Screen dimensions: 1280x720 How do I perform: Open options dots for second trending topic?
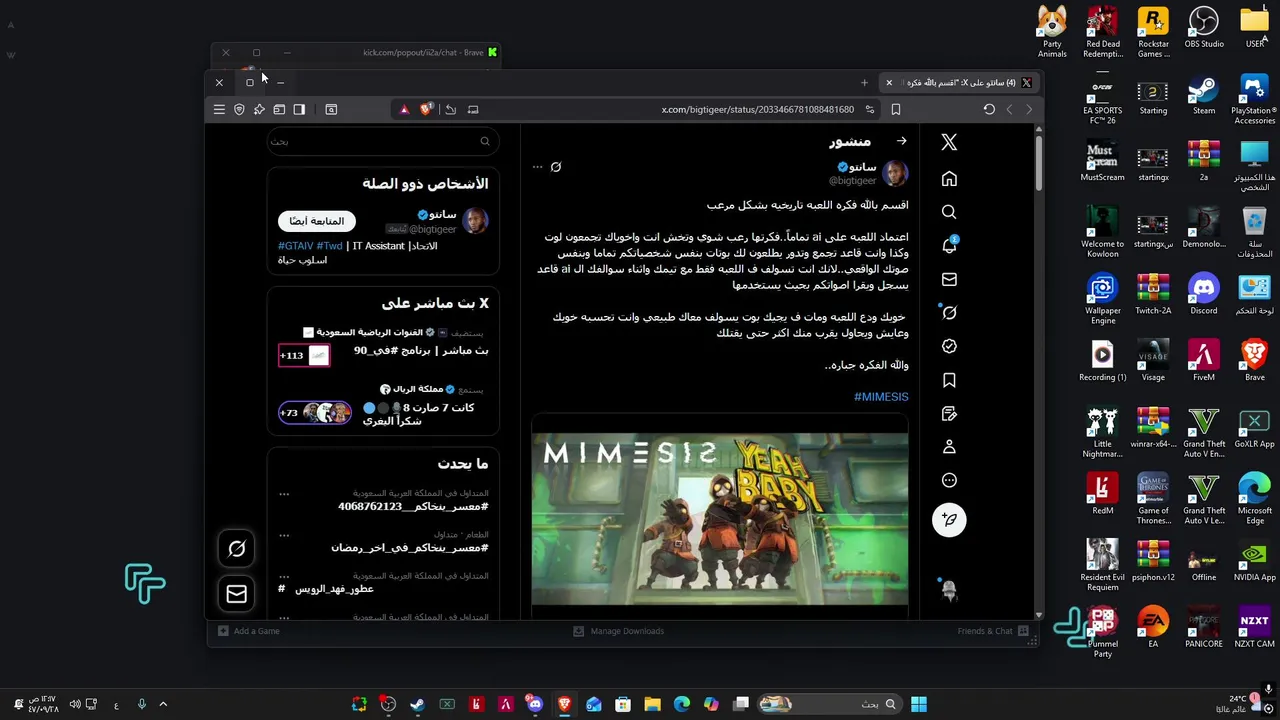pos(284,535)
